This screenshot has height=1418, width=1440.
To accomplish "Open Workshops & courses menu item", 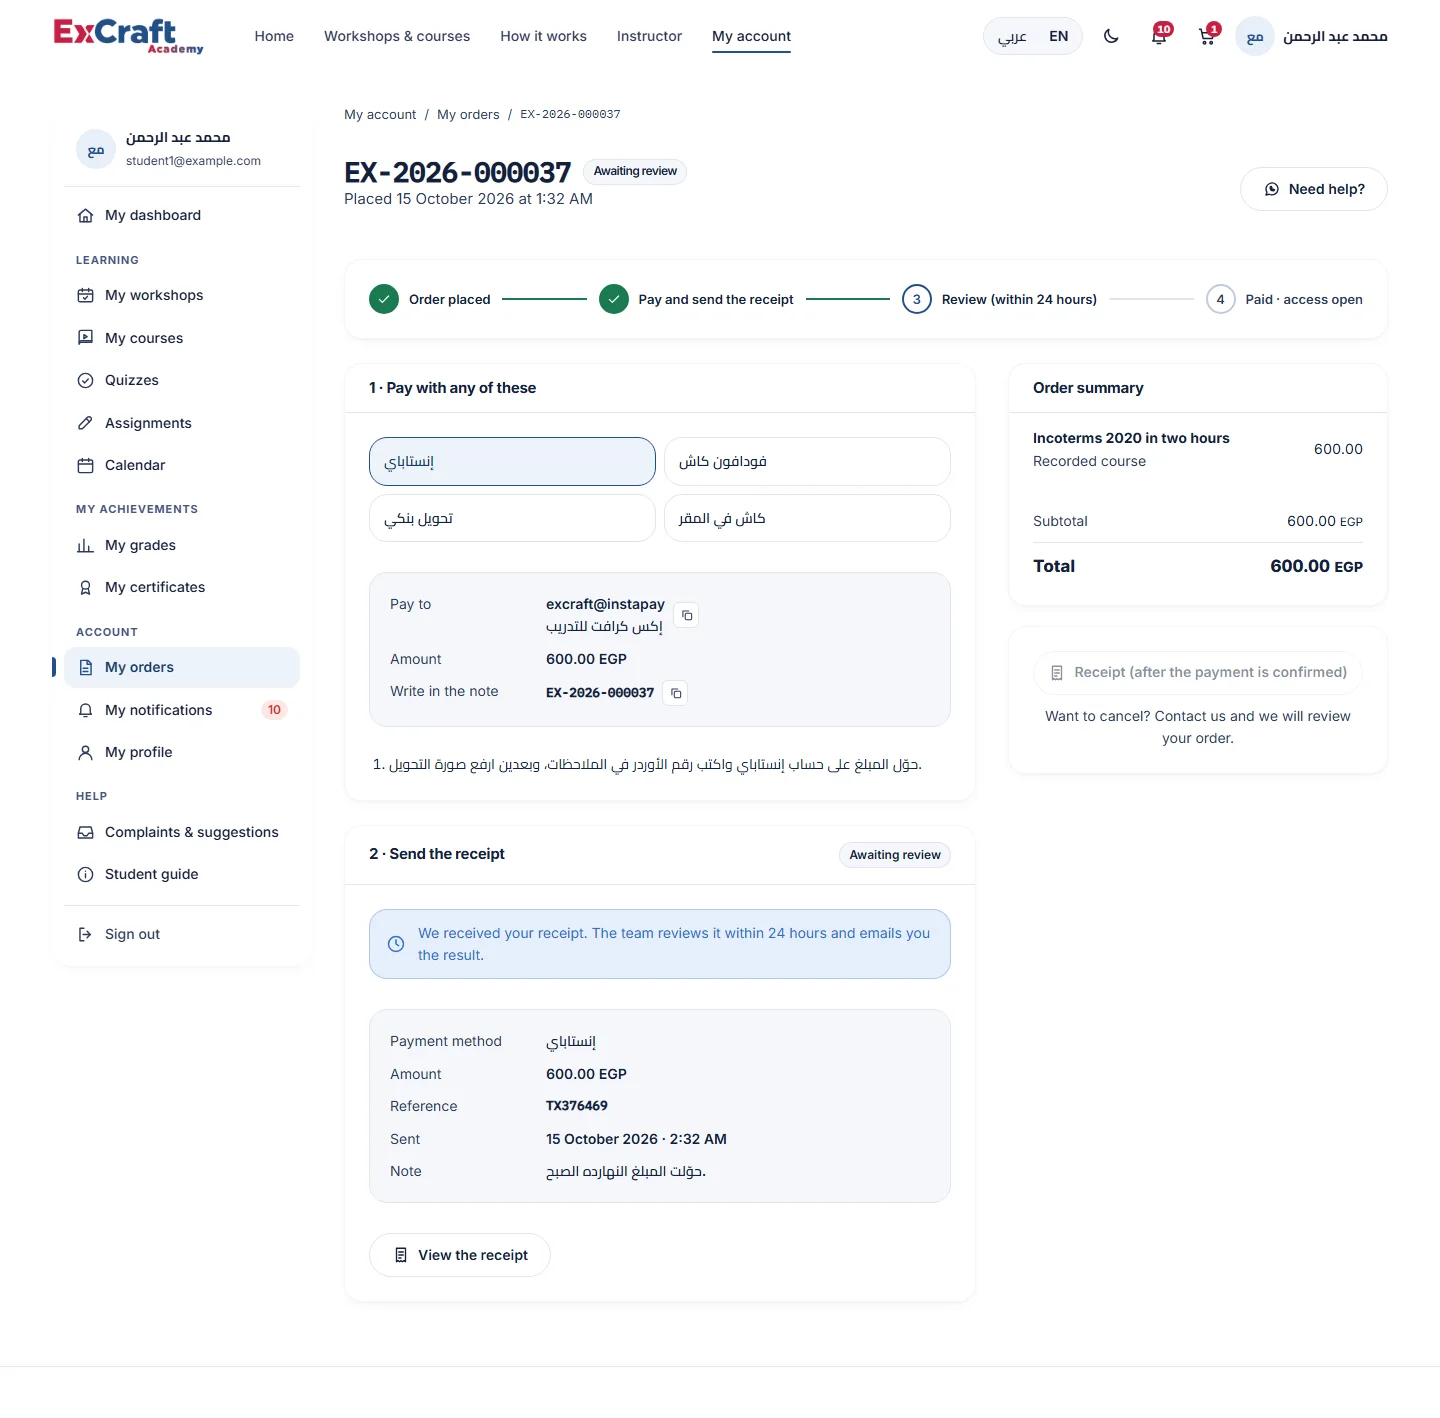I will 397,36.
